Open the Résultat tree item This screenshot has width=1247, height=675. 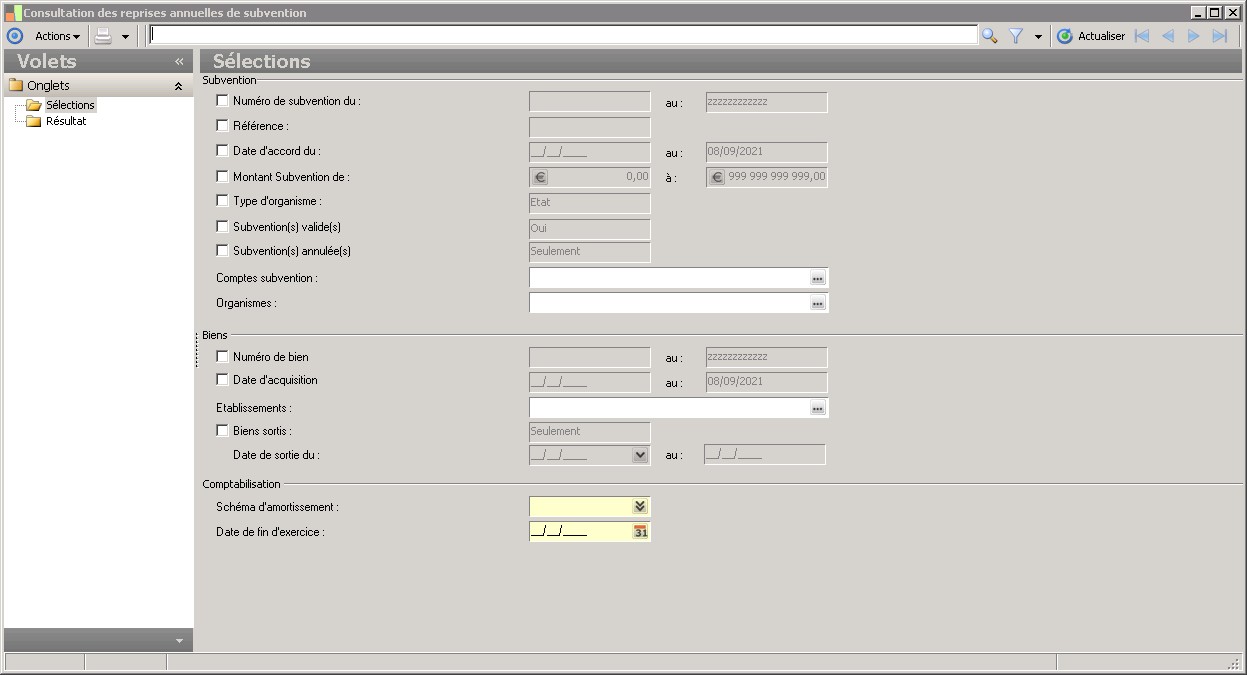(x=66, y=121)
